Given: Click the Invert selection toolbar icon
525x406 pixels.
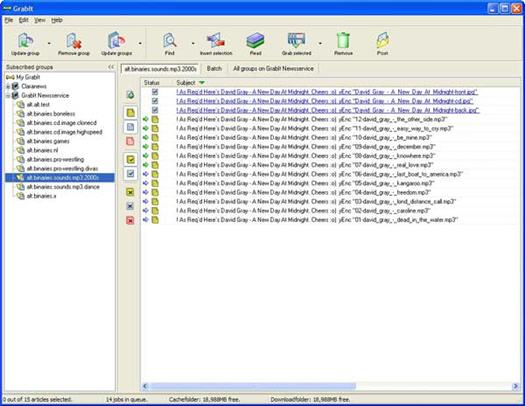Looking at the screenshot, I should (x=216, y=41).
